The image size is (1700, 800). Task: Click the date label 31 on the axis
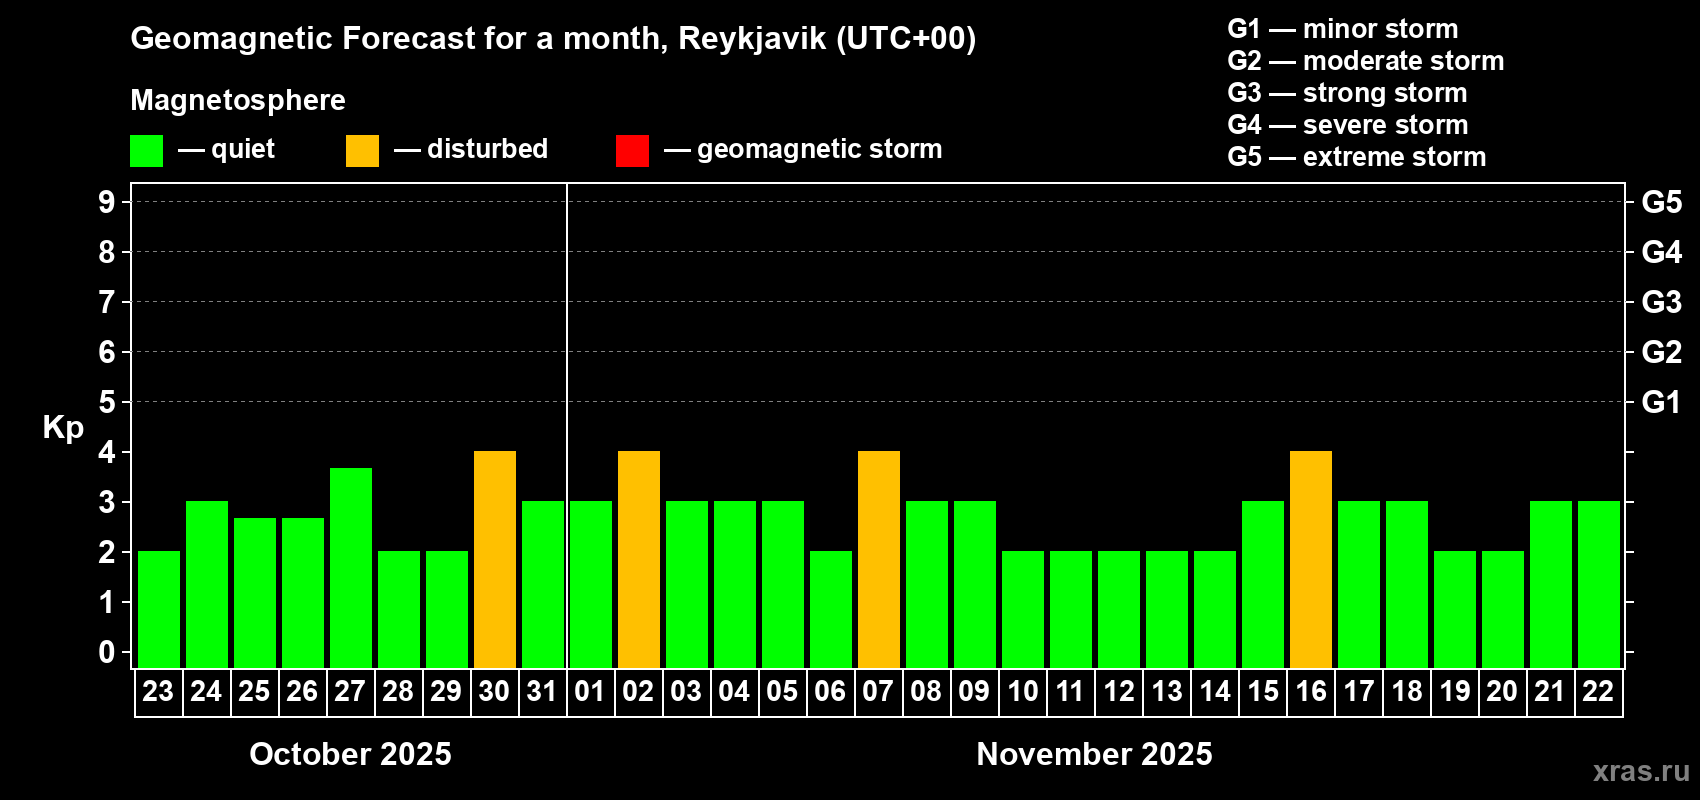(542, 692)
